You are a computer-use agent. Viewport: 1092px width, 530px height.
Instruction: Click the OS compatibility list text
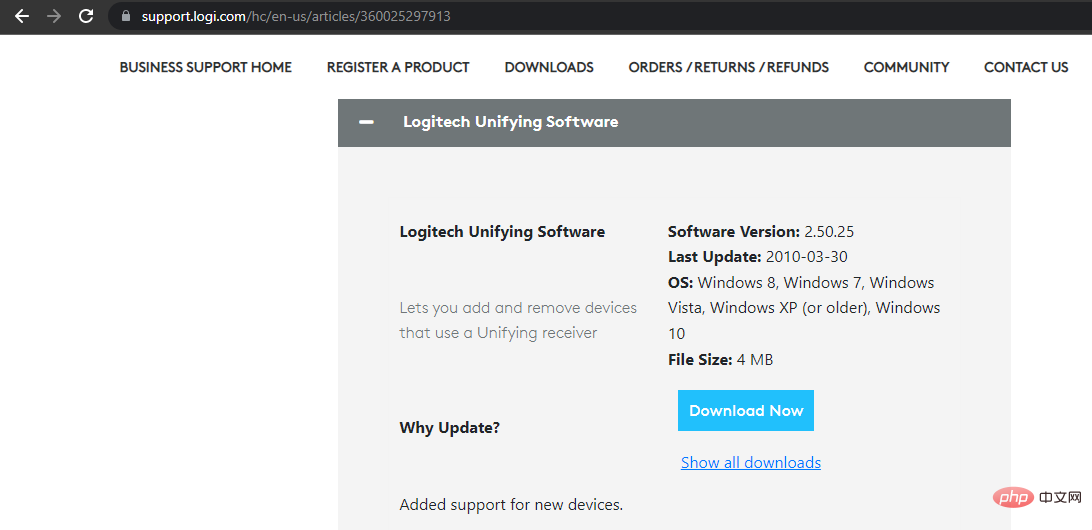[x=804, y=308]
